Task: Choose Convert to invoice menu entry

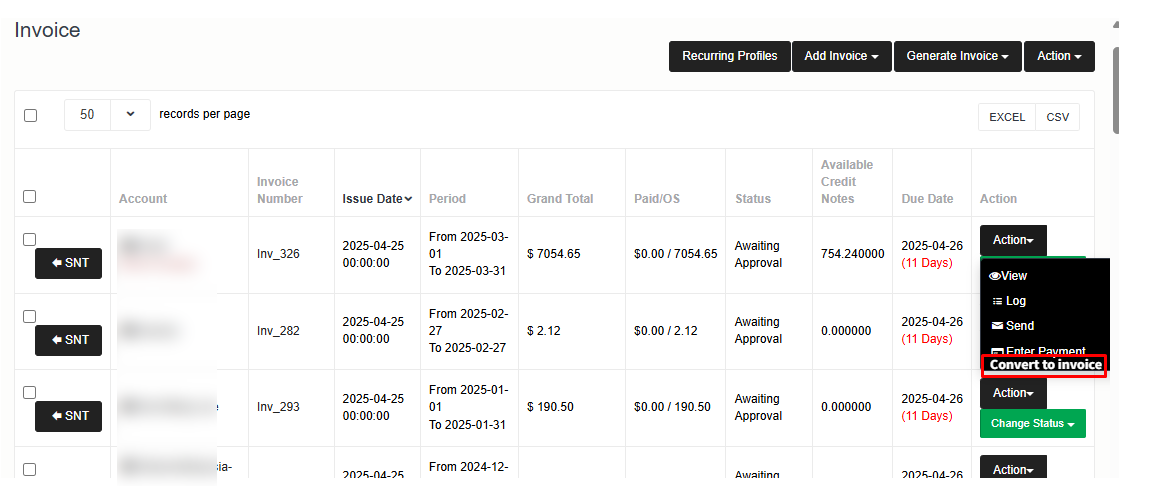Action: tap(1045, 365)
